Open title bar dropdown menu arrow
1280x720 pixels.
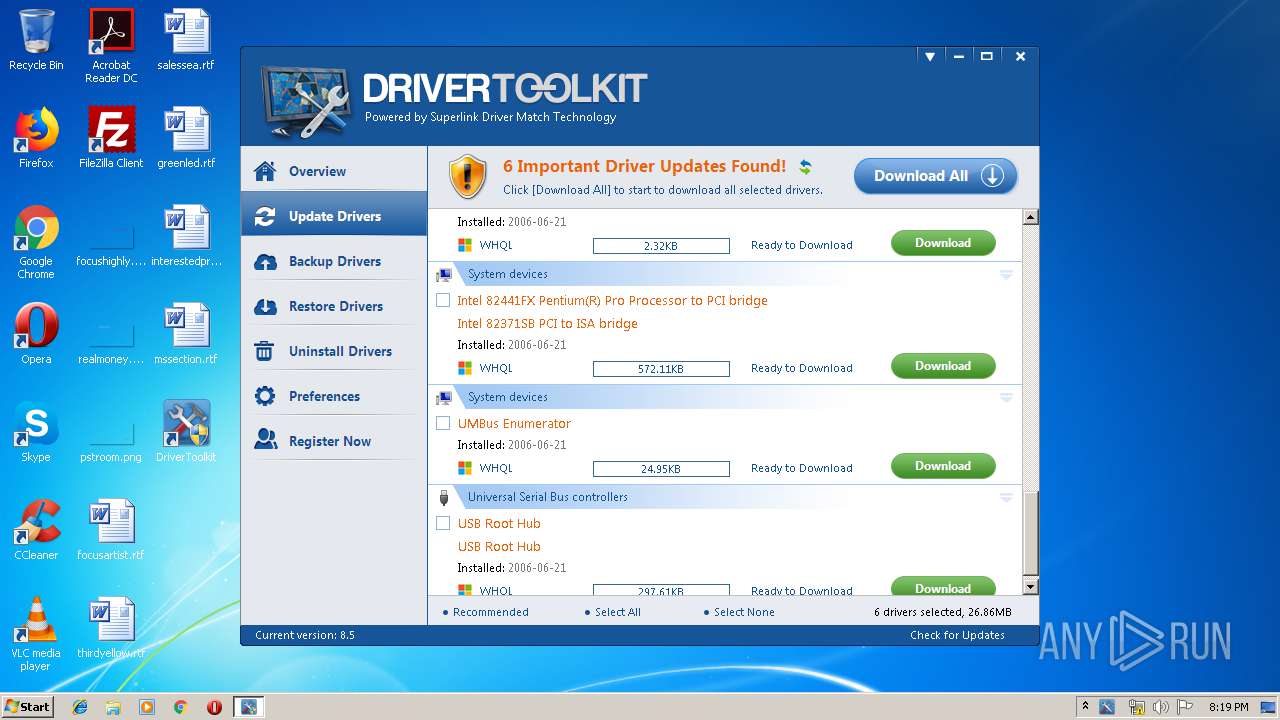pos(929,57)
